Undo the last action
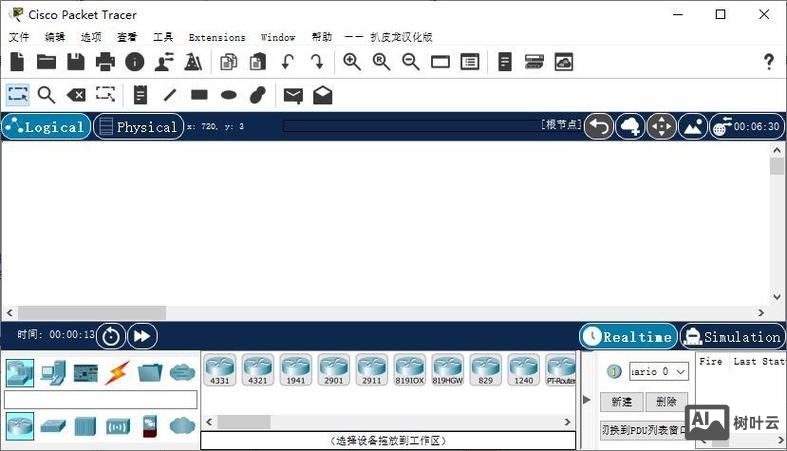The width and height of the screenshot is (787, 451). [288, 62]
